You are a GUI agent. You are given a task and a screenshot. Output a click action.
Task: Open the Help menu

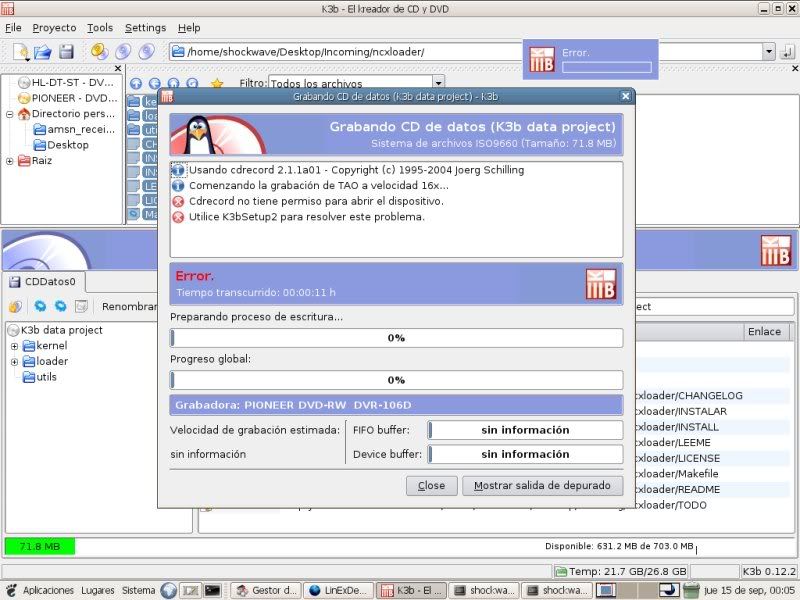(x=189, y=28)
